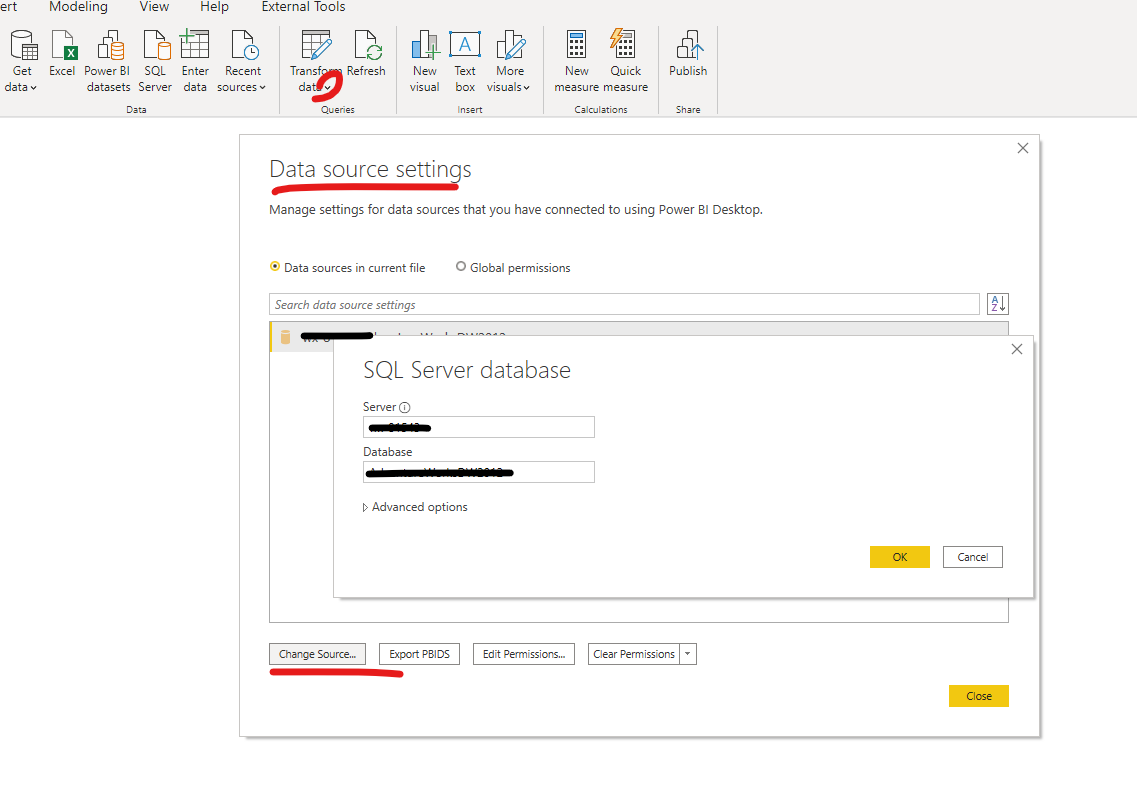
Task: Click the Change Source button
Action: 318,654
